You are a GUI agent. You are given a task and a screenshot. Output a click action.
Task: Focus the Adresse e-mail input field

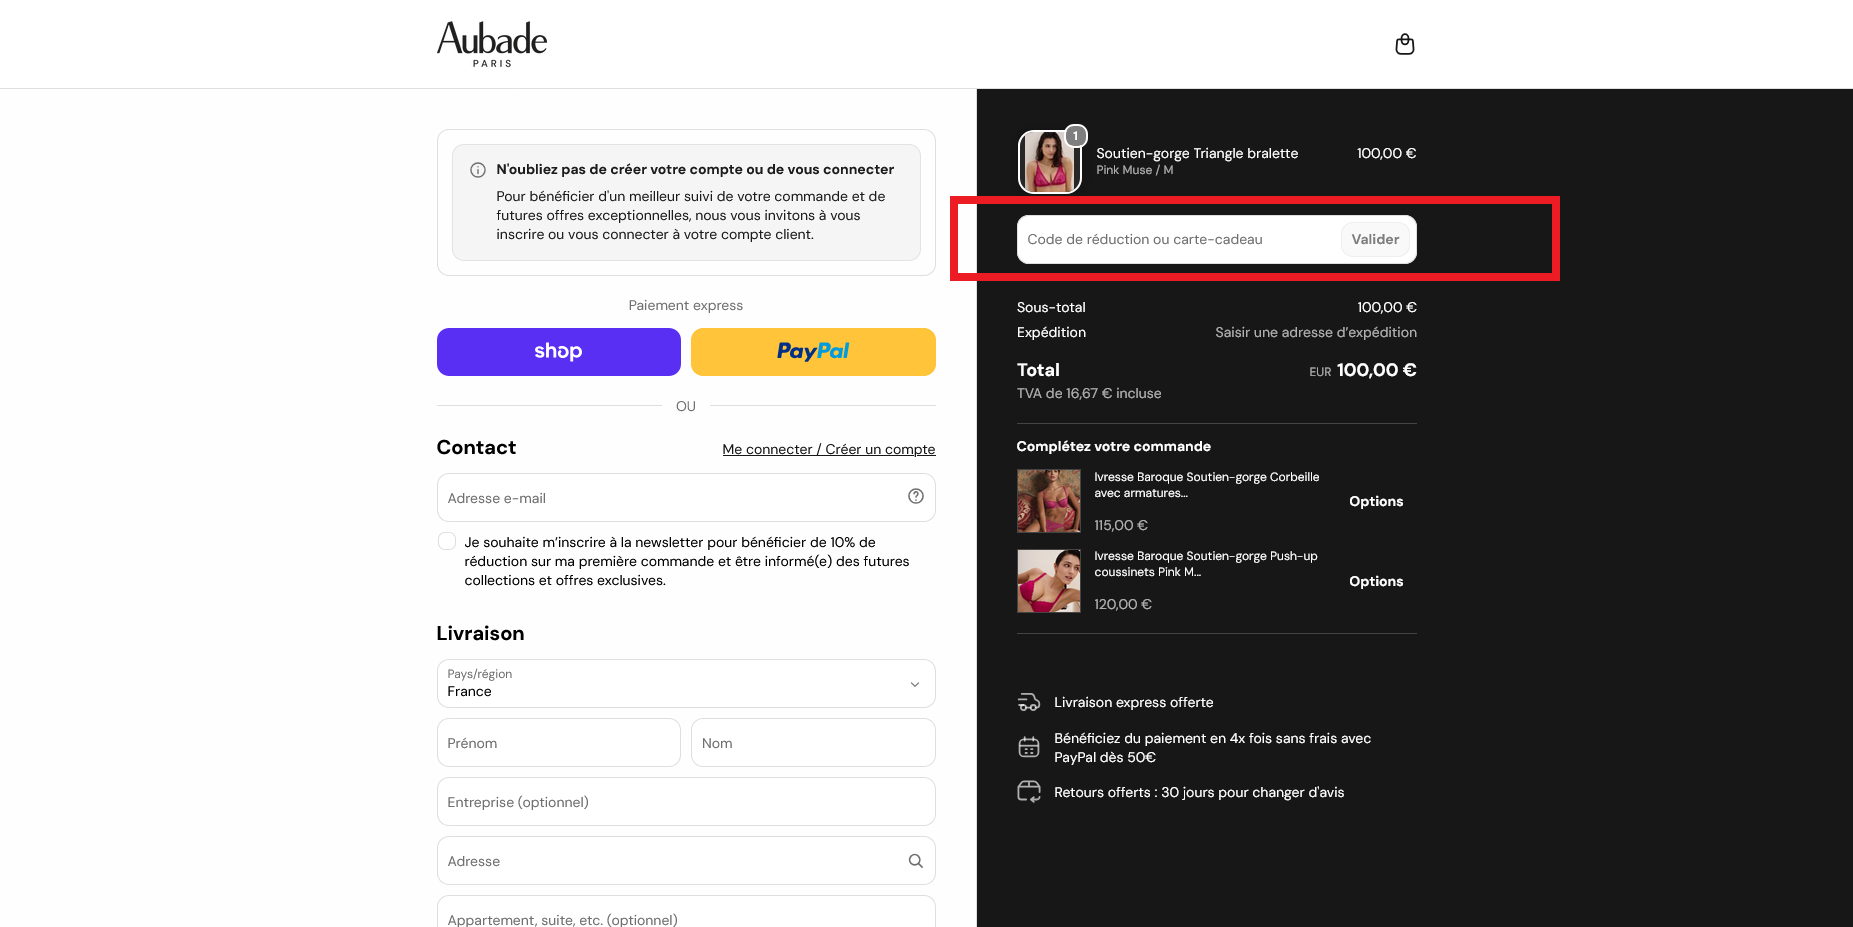tap(686, 497)
